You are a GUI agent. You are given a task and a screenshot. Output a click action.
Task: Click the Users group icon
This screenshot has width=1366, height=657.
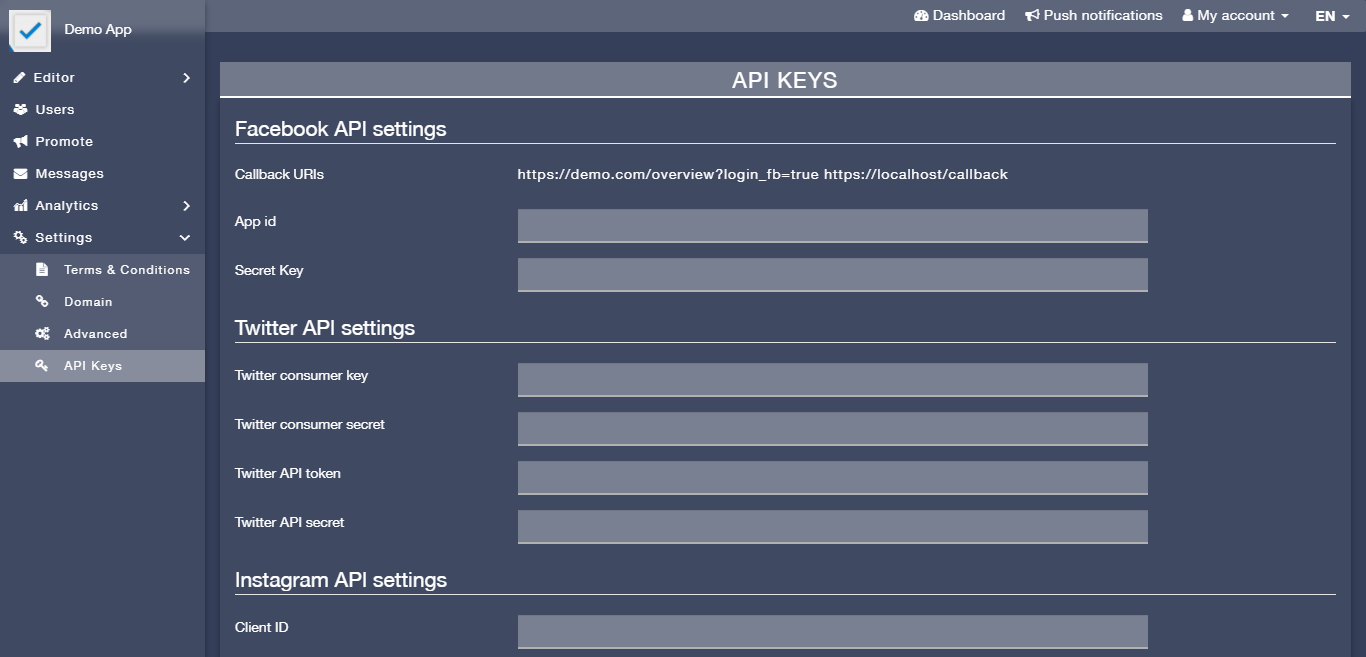click(x=20, y=110)
